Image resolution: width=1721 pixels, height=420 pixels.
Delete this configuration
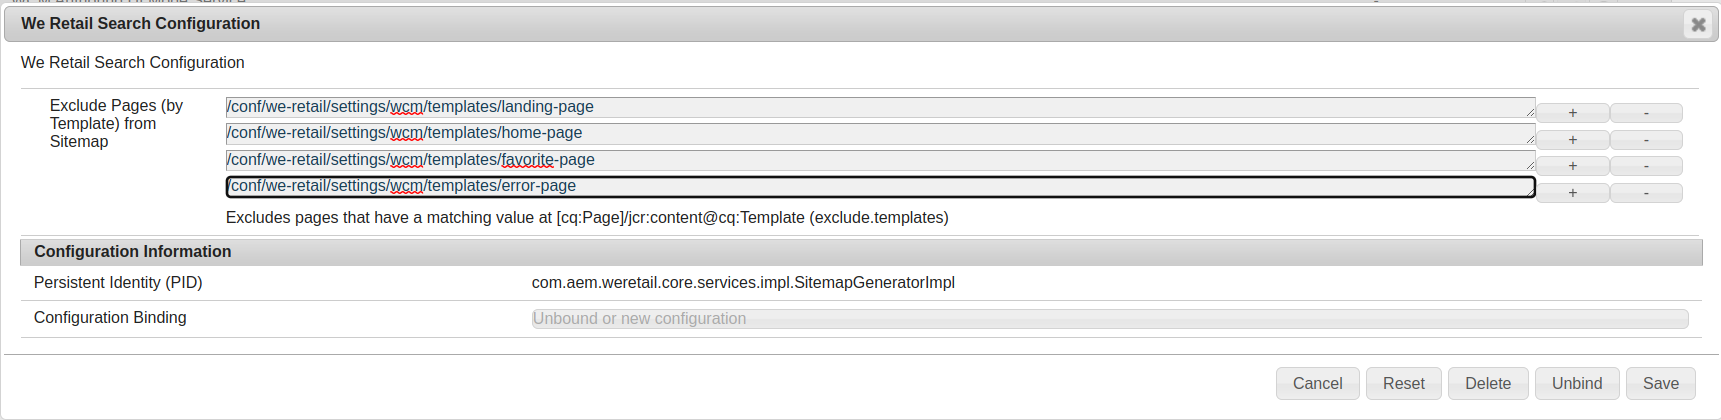[x=1487, y=384]
